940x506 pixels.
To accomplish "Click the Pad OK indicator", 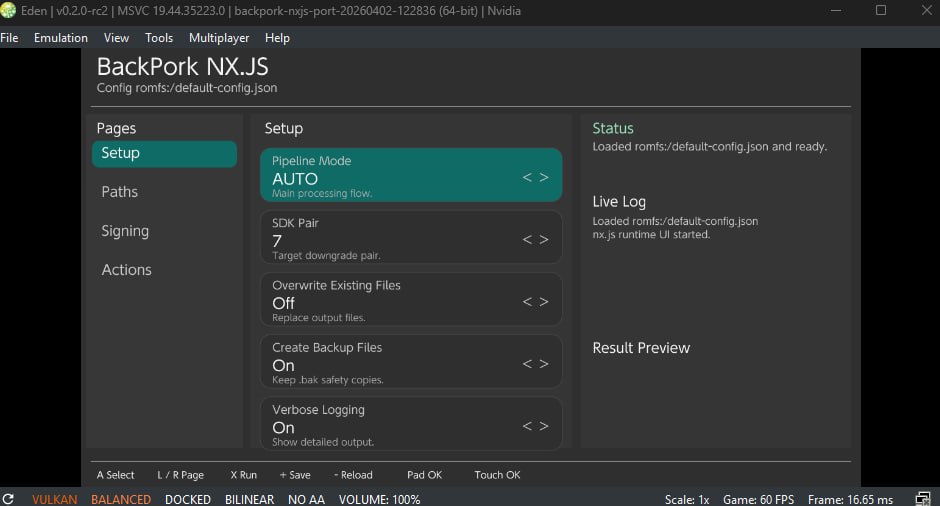I will [x=424, y=475].
